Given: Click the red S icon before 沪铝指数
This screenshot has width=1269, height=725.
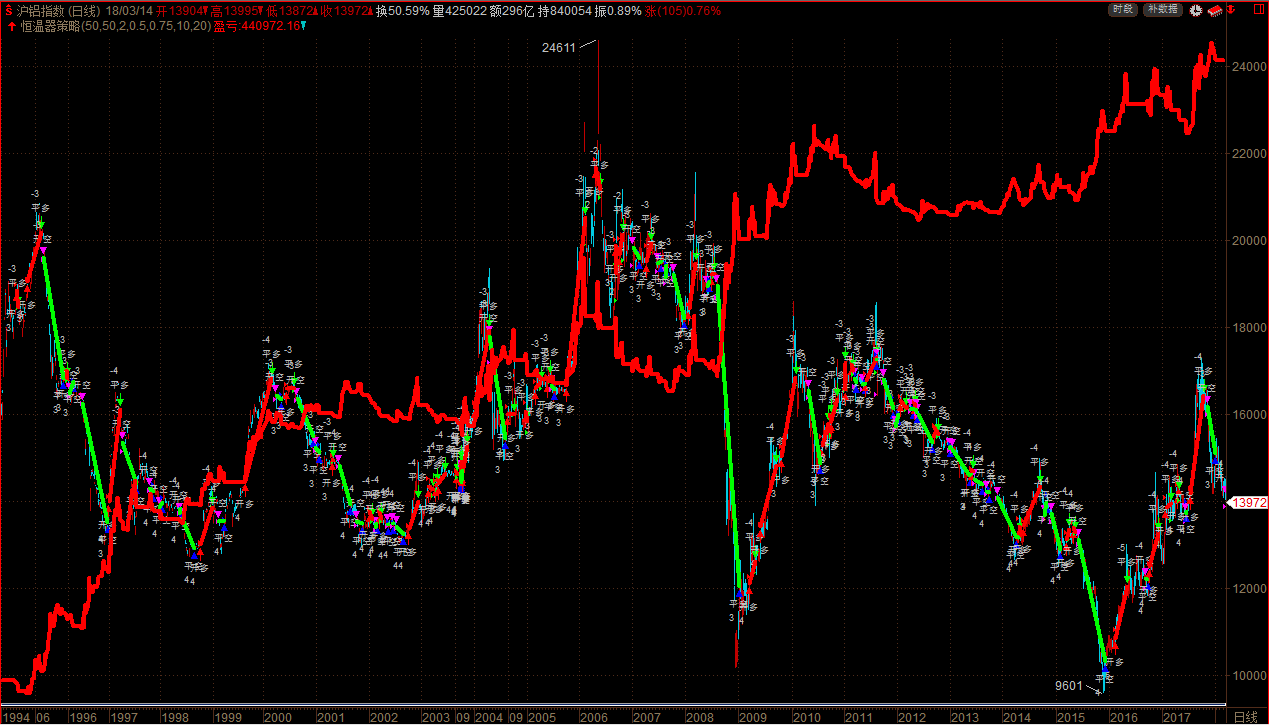Looking at the screenshot, I should (10, 10).
